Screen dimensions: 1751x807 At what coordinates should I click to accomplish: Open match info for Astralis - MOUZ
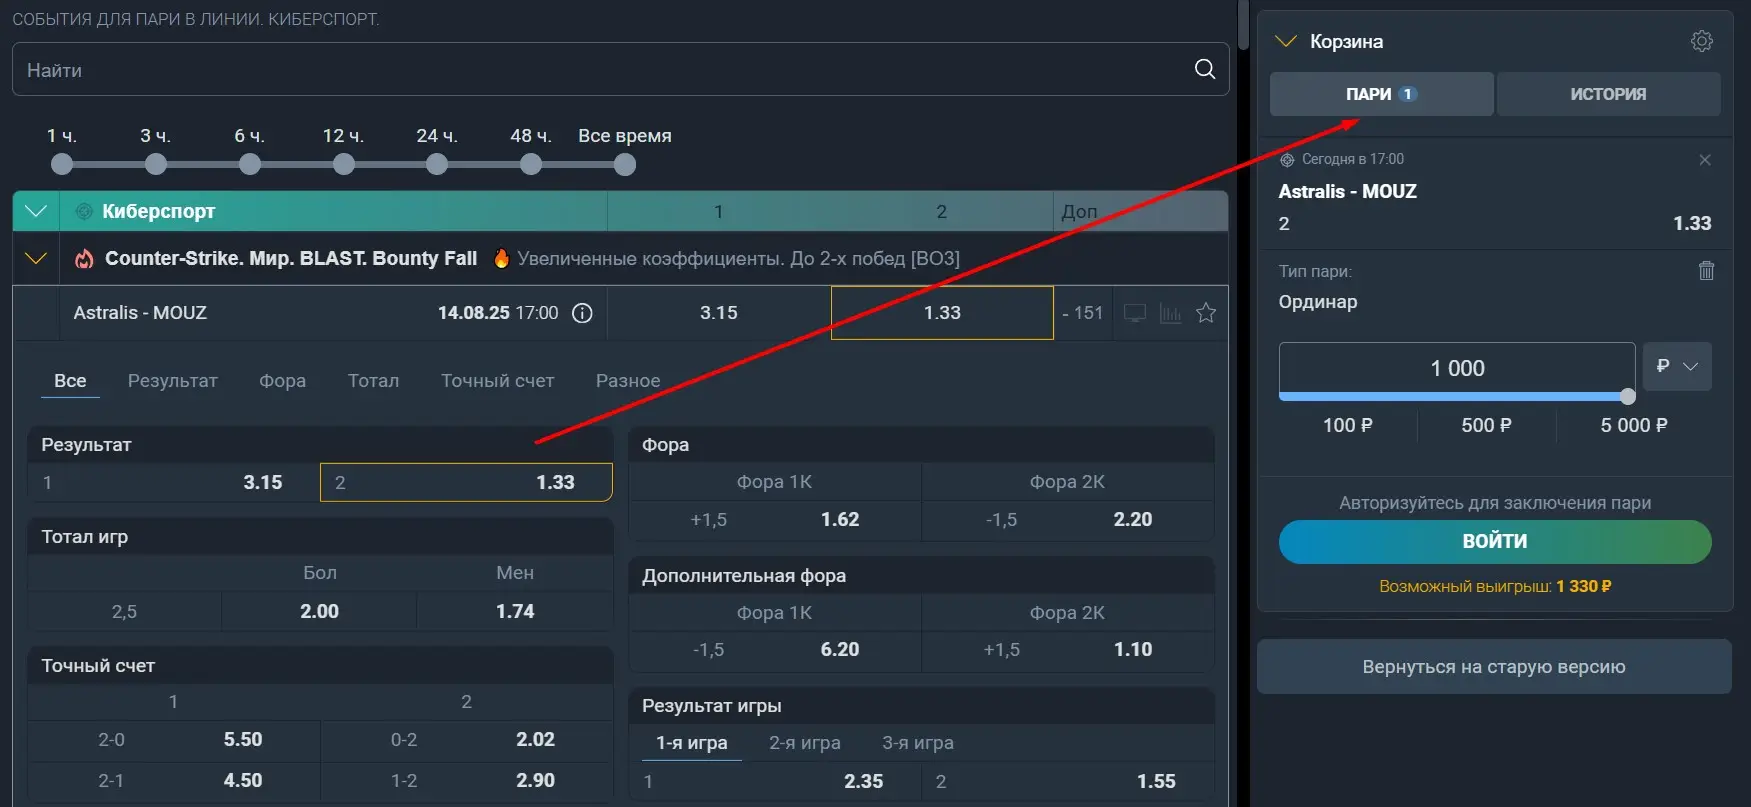(x=582, y=313)
